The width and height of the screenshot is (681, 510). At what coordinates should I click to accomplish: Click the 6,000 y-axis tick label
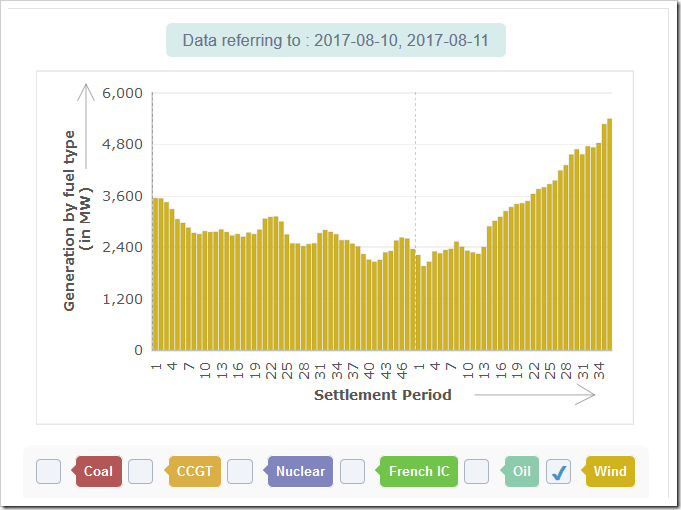pos(125,93)
